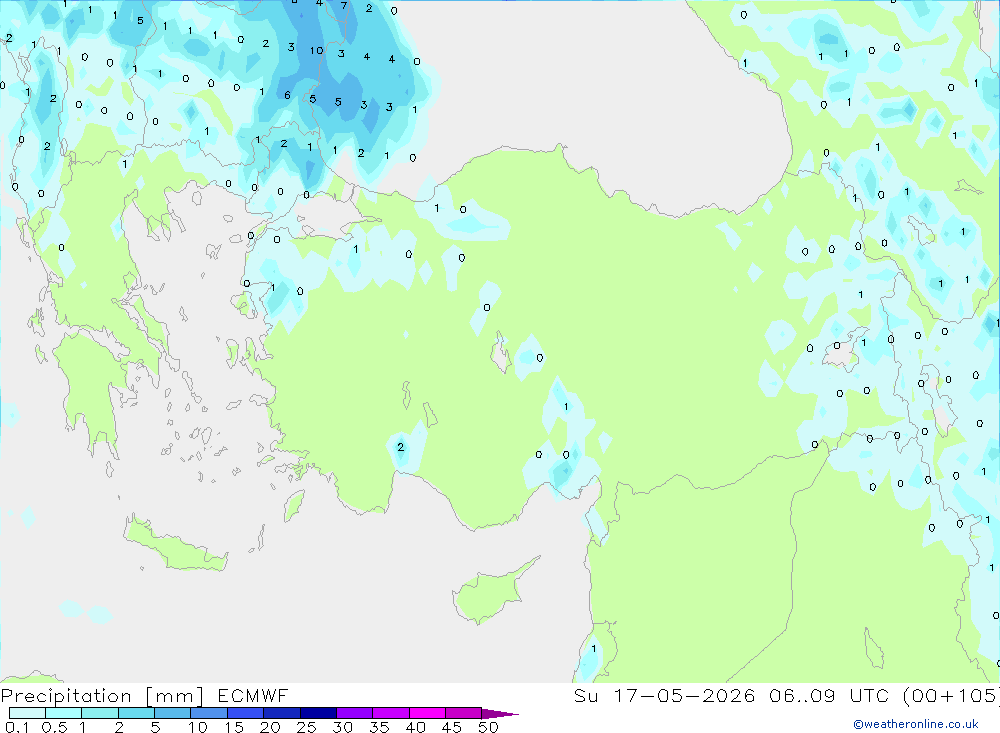The height and width of the screenshot is (733, 1000).
Task: Click the "Precipitation" title word
Action: 66,696
